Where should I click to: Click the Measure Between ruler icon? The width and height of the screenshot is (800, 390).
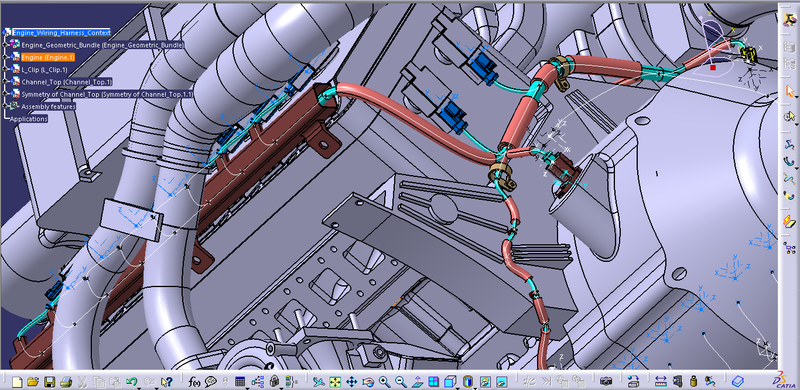[x=660, y=381]
